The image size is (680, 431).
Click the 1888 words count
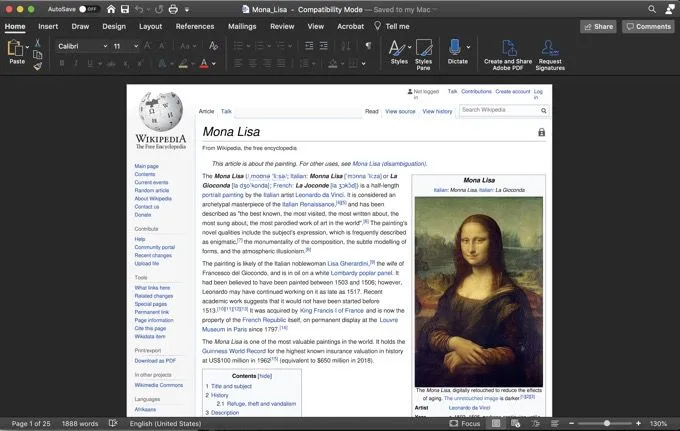(80, 423)
